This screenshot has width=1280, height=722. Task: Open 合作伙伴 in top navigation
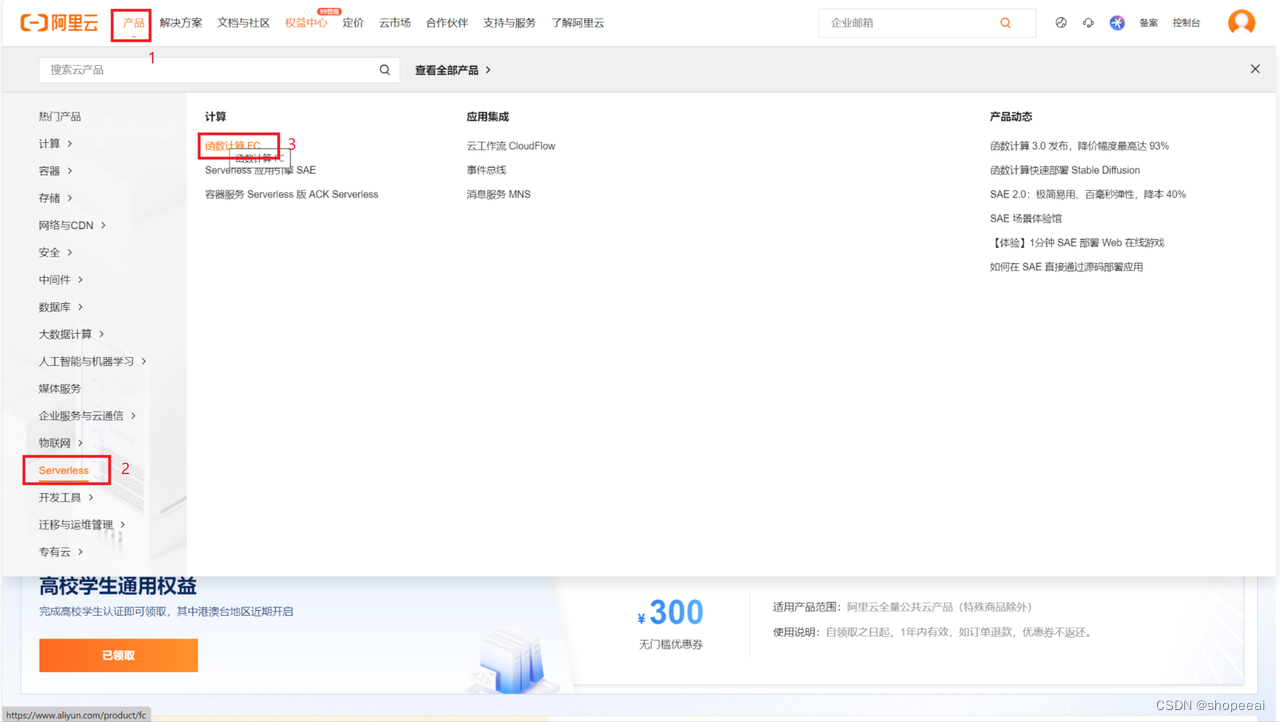[447, 22]
